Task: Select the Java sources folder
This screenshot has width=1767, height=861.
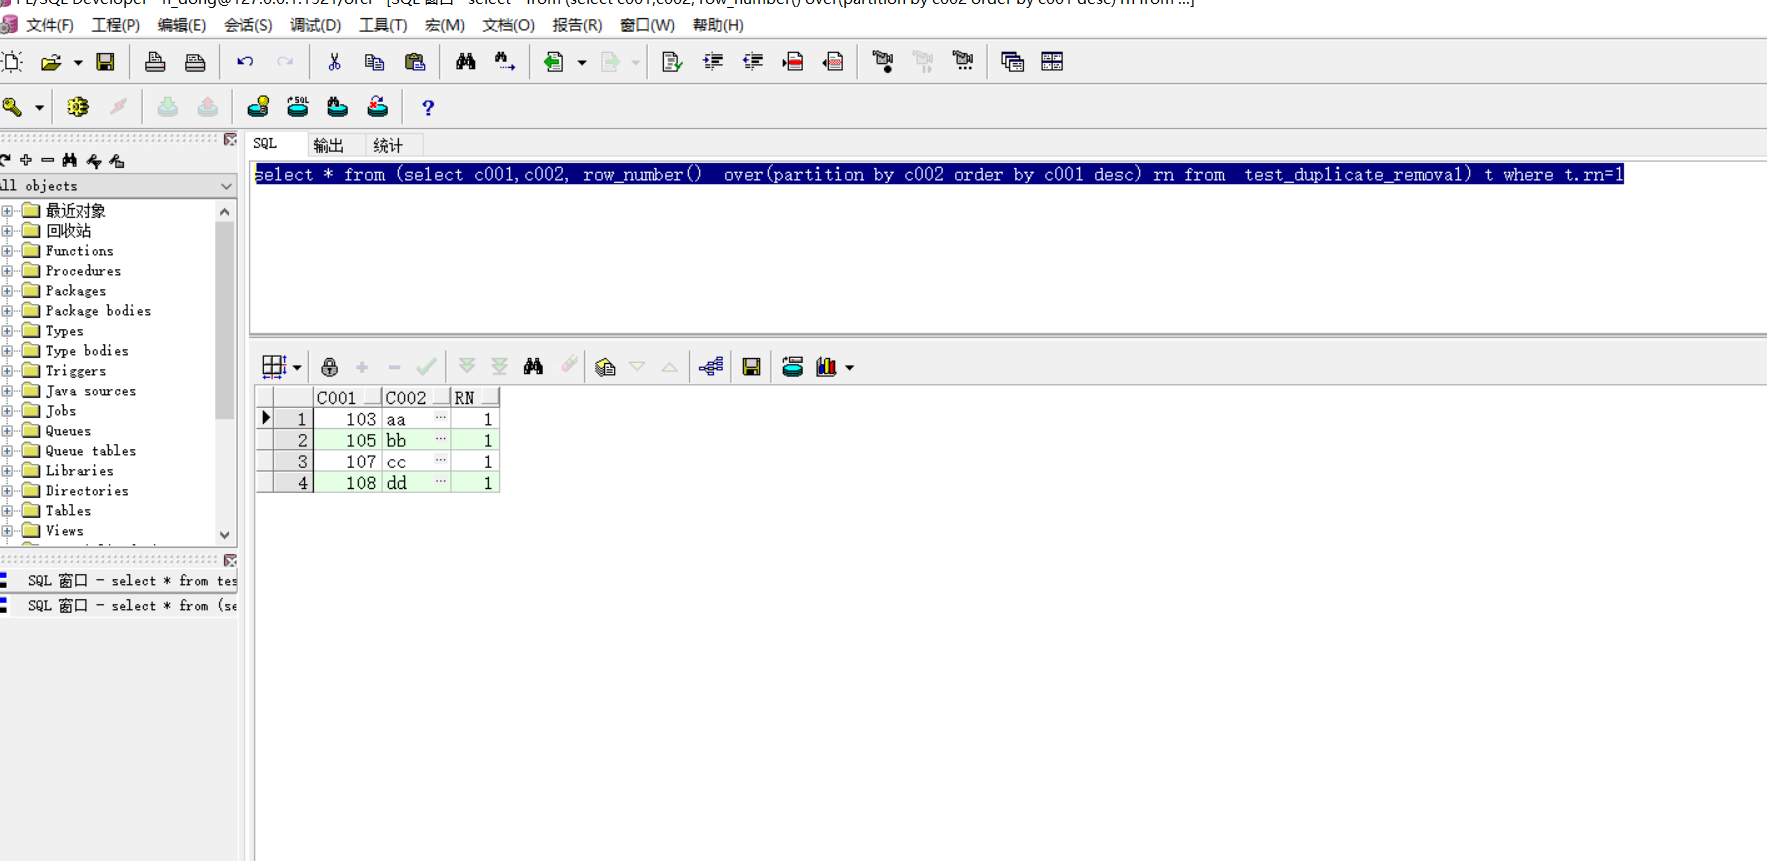Action: pos(90,391)
